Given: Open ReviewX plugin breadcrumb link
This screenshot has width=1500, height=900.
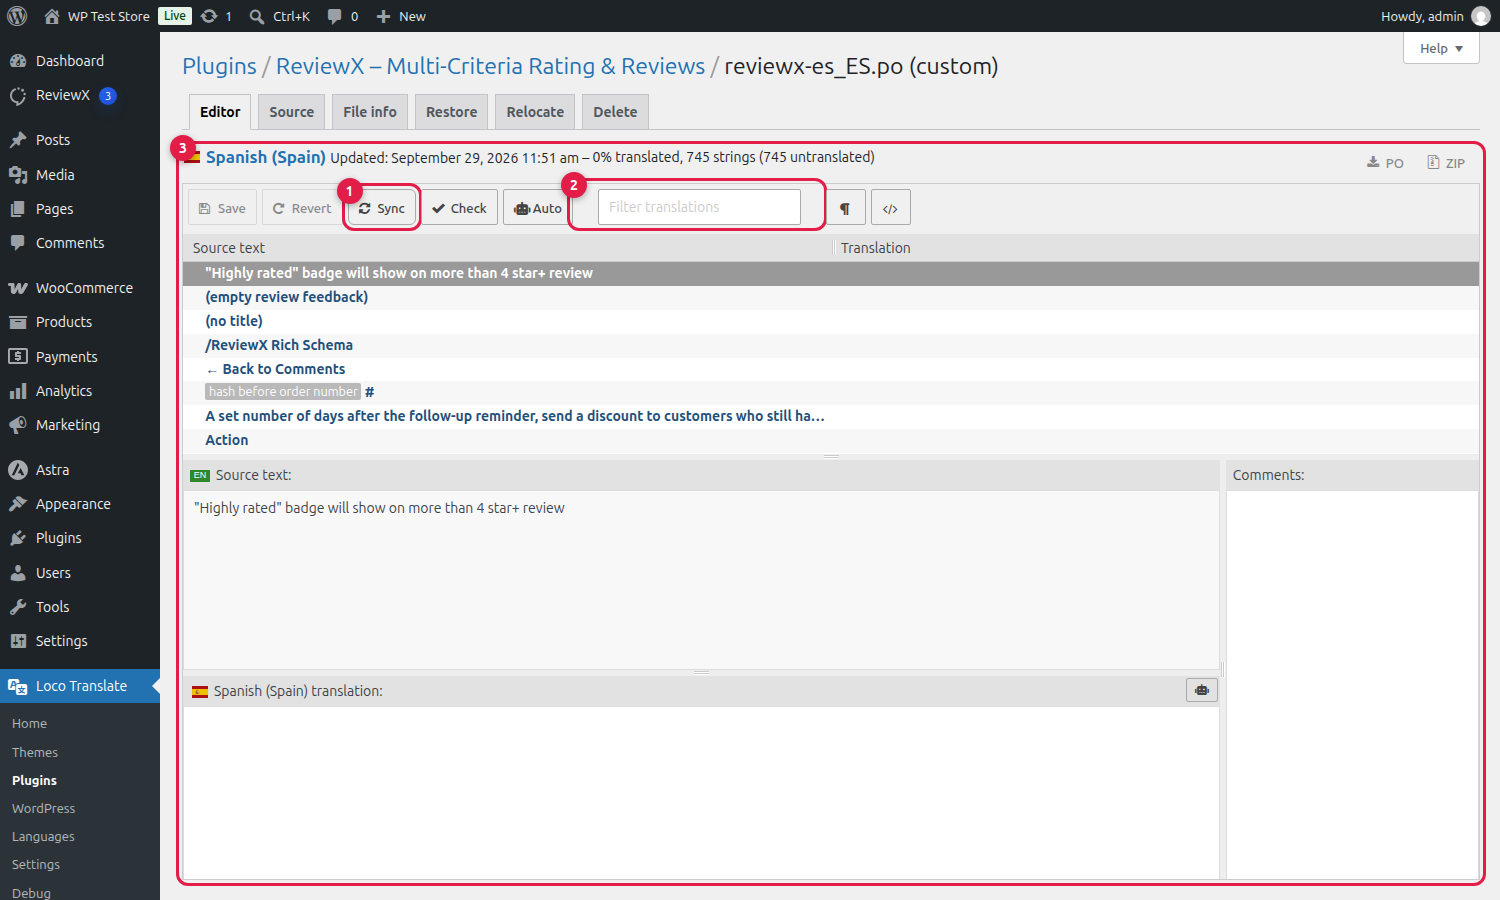Looking at the screenshot, I should pyautogui.click(x=490, y=66).
